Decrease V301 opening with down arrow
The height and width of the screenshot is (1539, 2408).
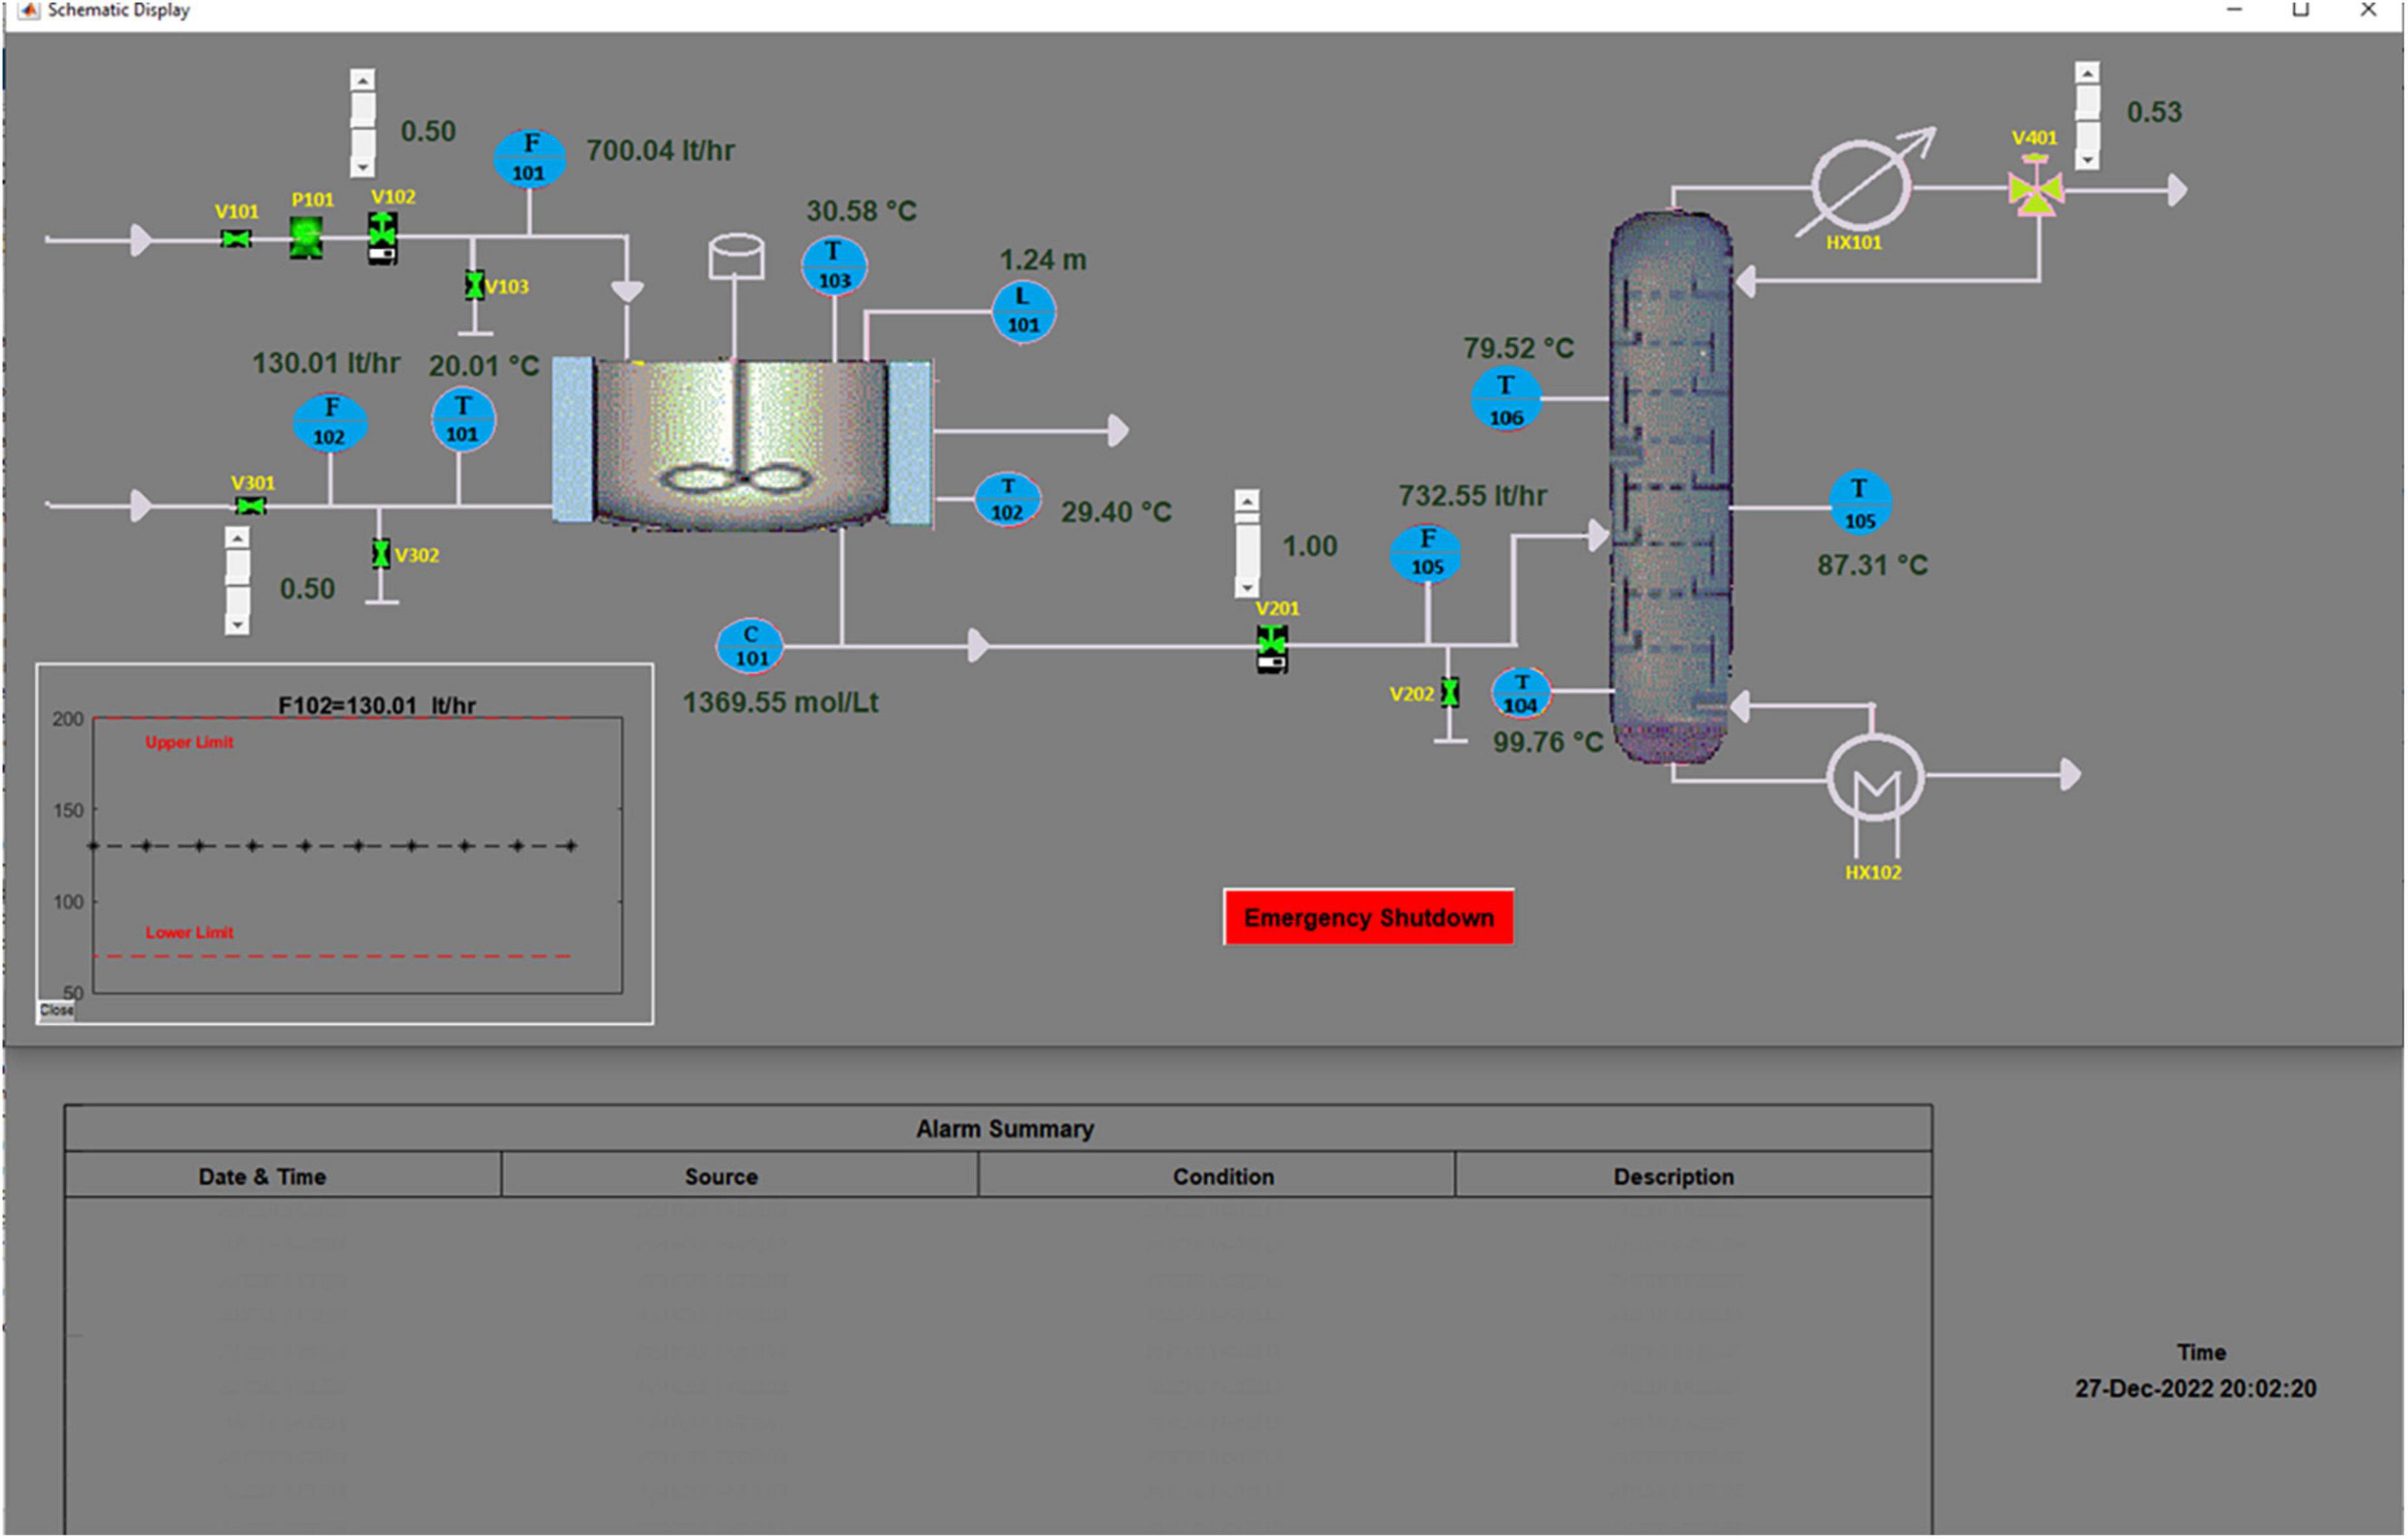click(x=237, y=624)
